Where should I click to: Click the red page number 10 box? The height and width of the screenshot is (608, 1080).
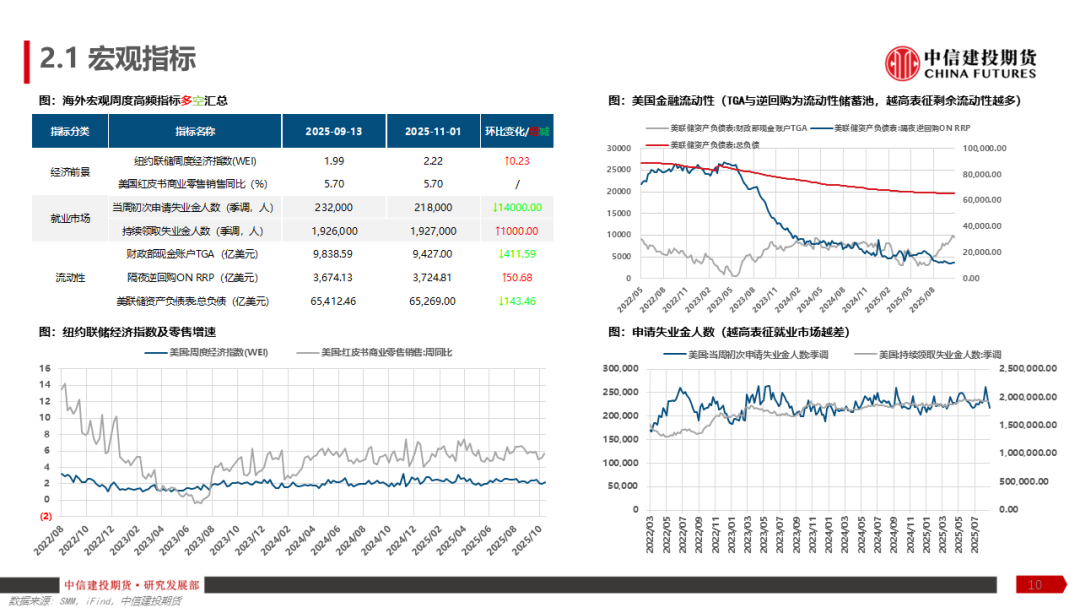click(x=1034, y=584)
